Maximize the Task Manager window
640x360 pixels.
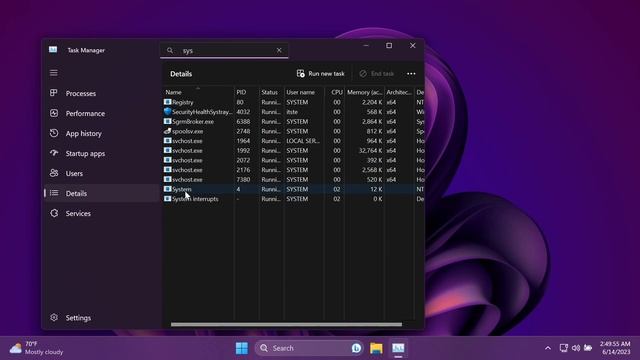tap(389, 46)
